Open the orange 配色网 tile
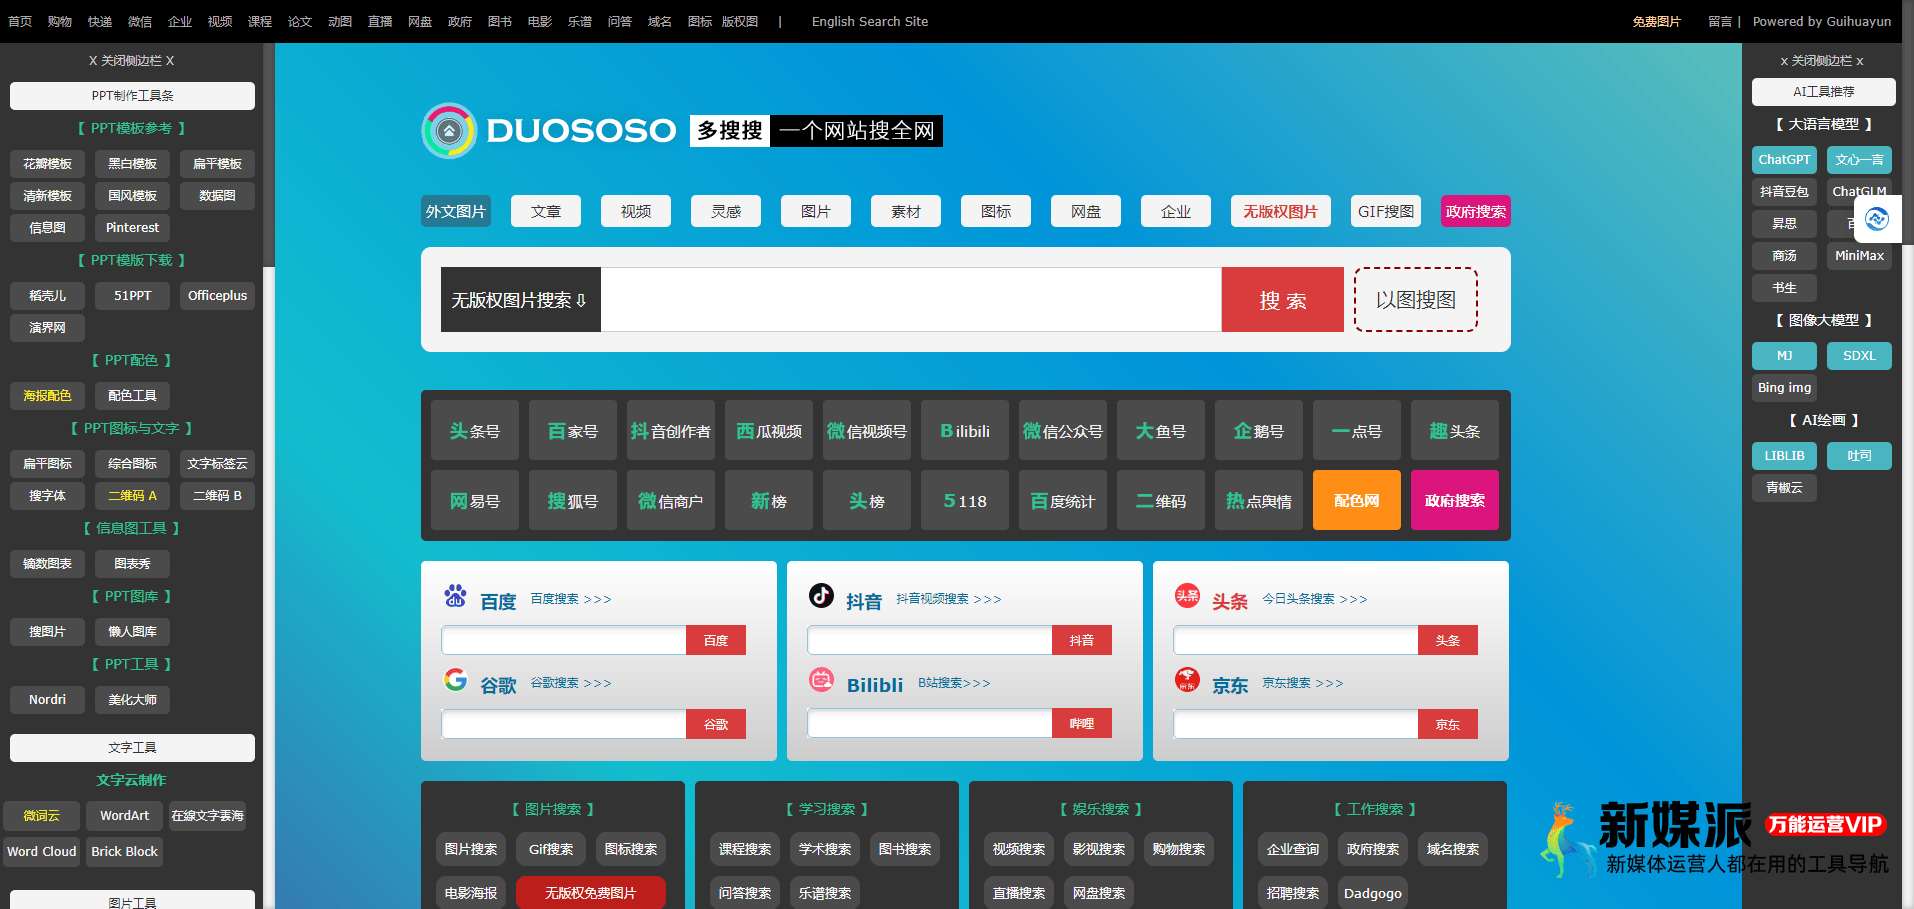Viewport: 1914px width, 909px height. [1357, 500]
